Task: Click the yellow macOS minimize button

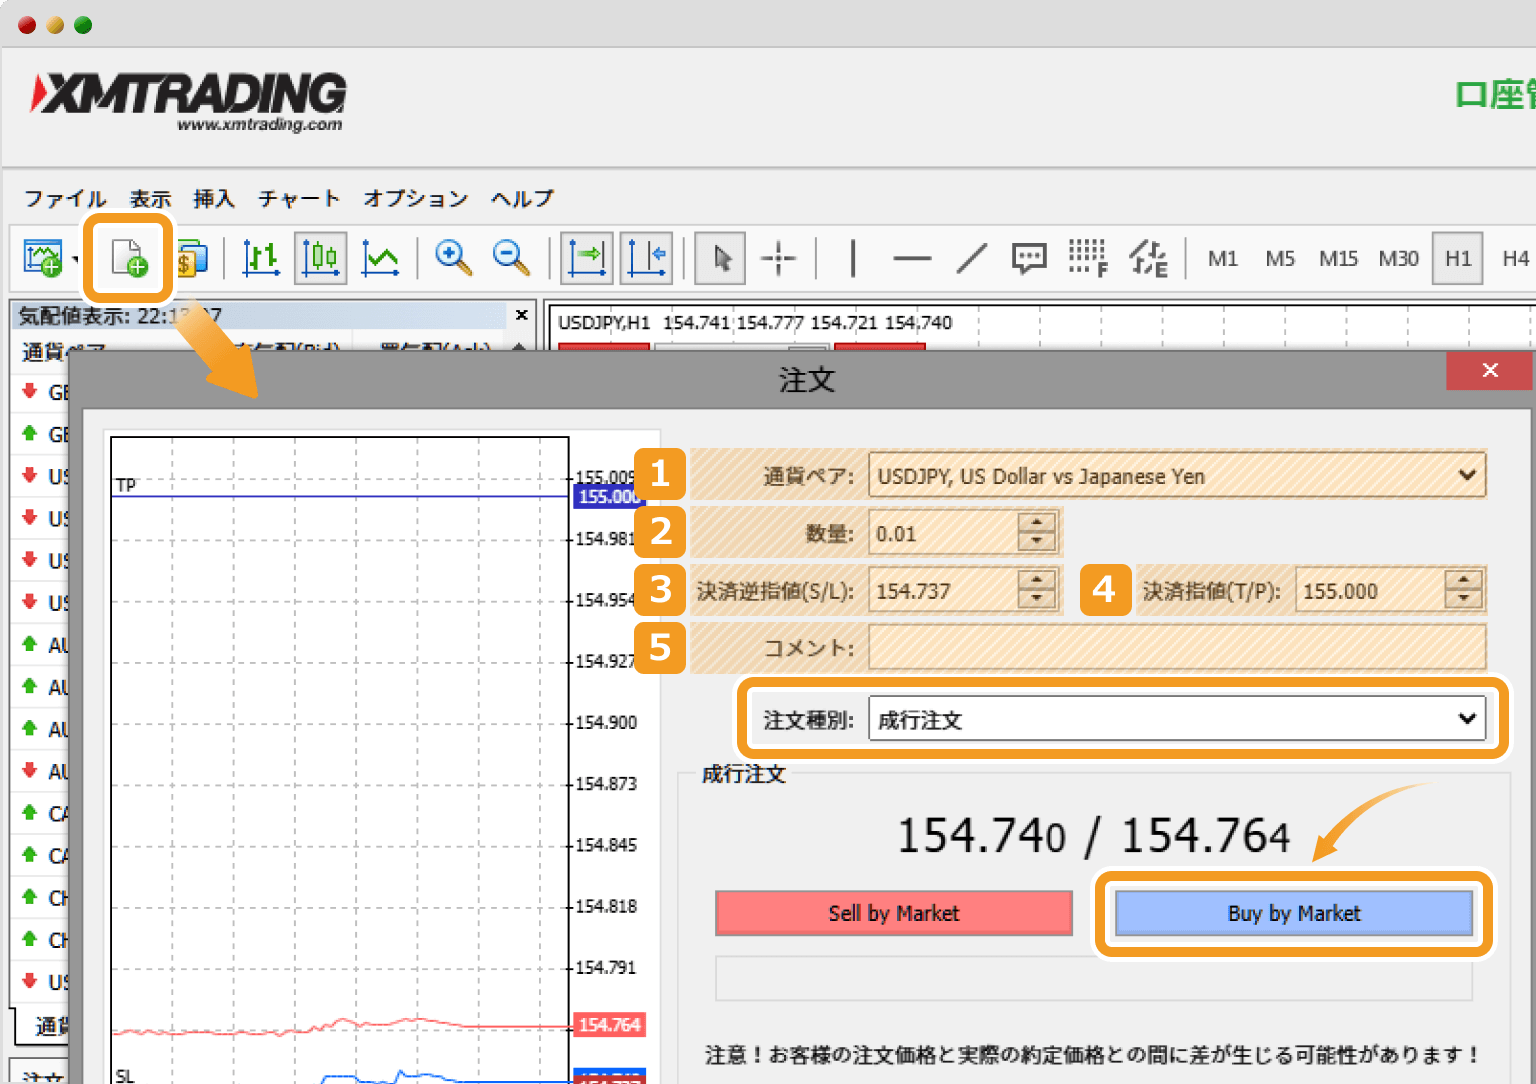Action: (55, 25)
